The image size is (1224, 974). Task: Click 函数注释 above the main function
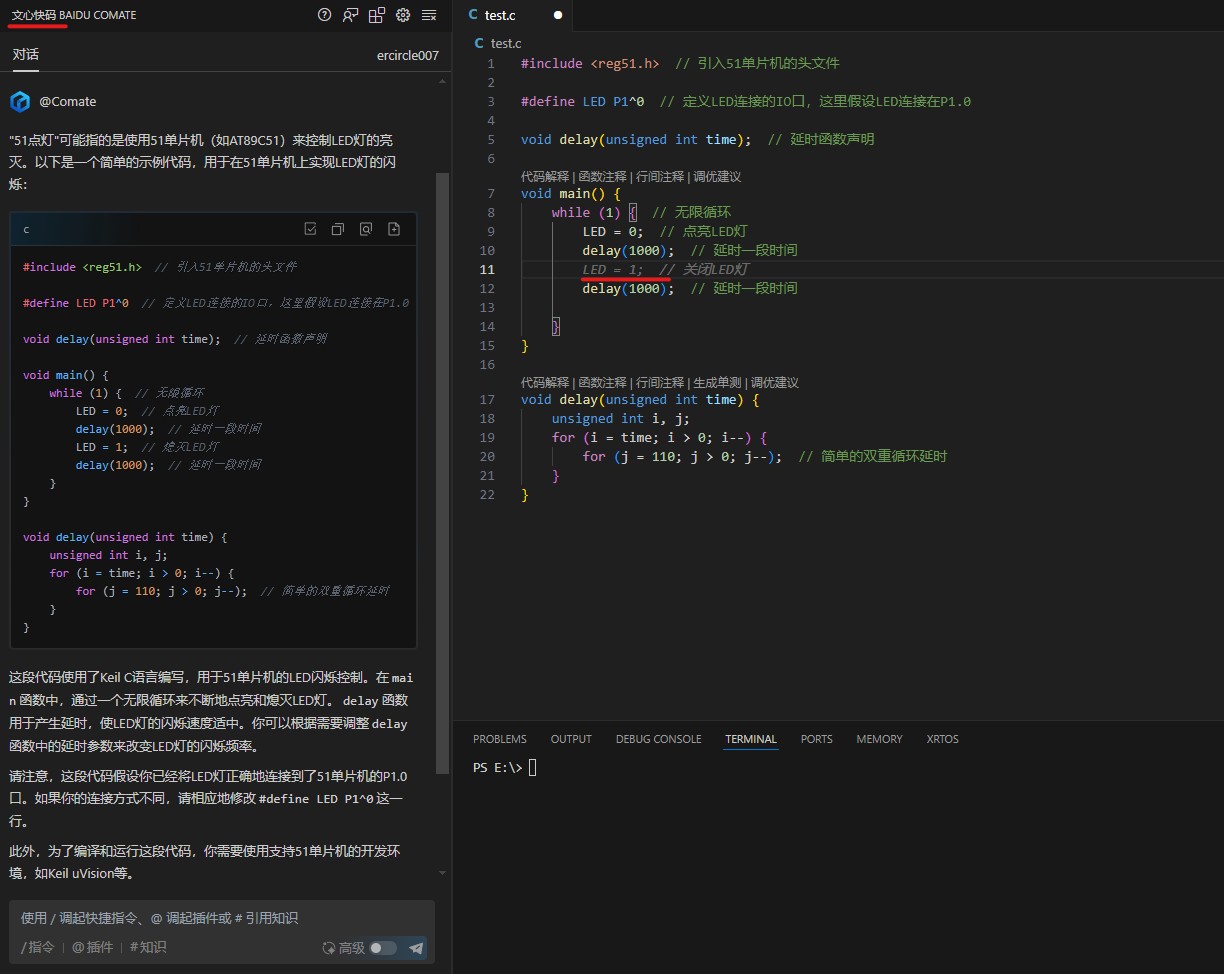[x=602, y=176]
